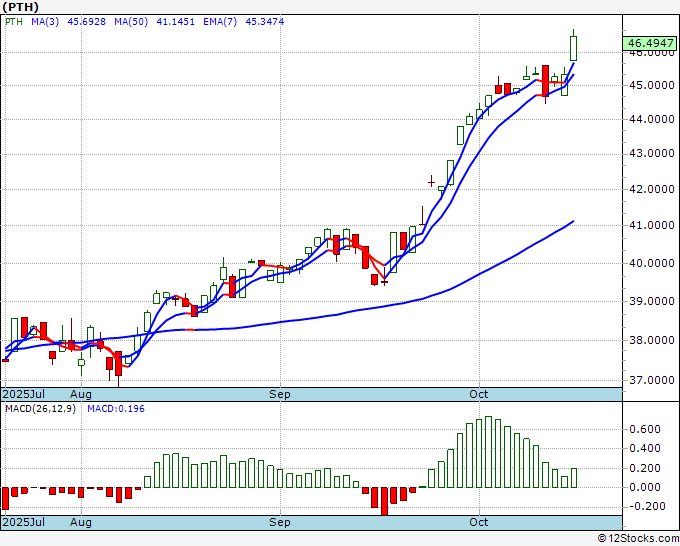Select the EMA(7) indicator label
680x546 pixels.
coord(220,22)
